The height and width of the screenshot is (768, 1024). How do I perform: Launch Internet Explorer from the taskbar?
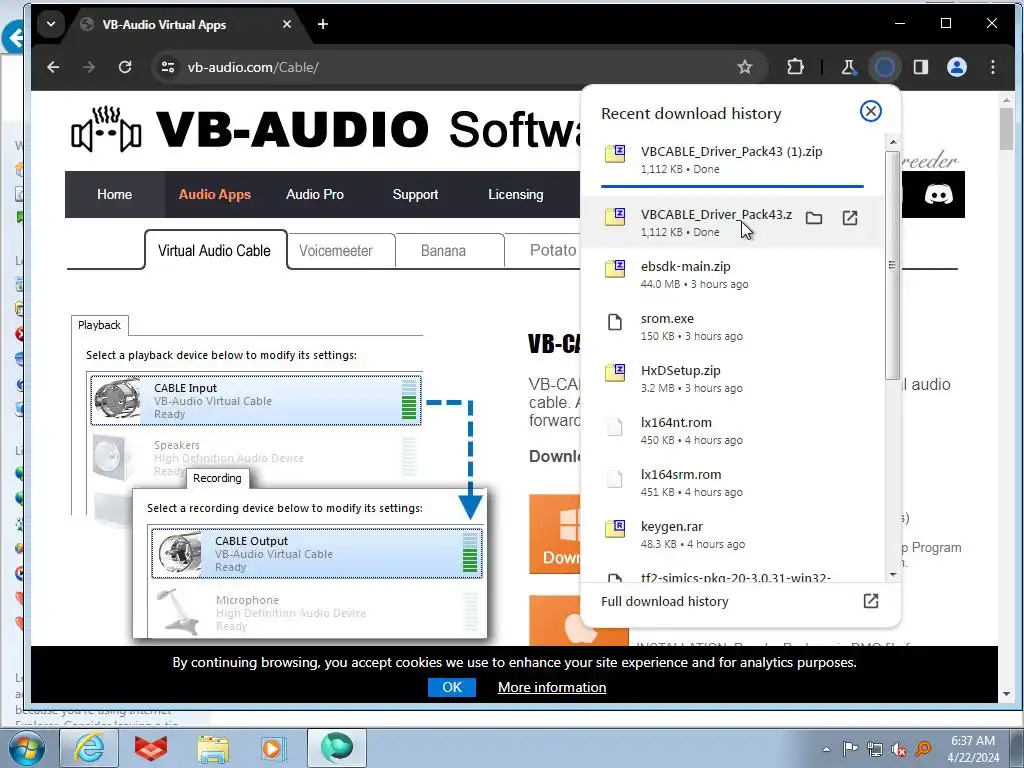[89, 748]
